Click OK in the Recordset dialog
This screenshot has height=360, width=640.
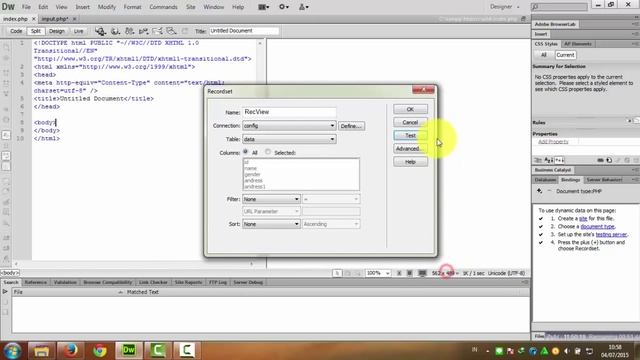point(410,109)
